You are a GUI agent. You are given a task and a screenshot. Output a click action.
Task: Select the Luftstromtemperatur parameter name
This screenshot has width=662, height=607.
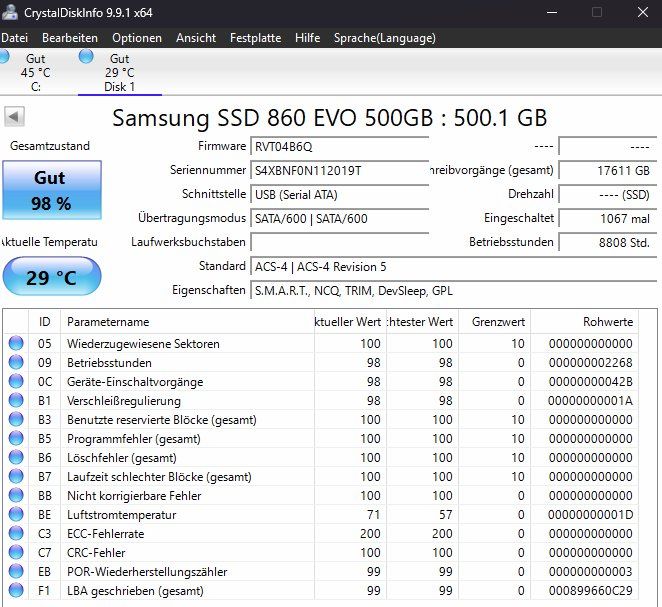[x=122, y=515]
